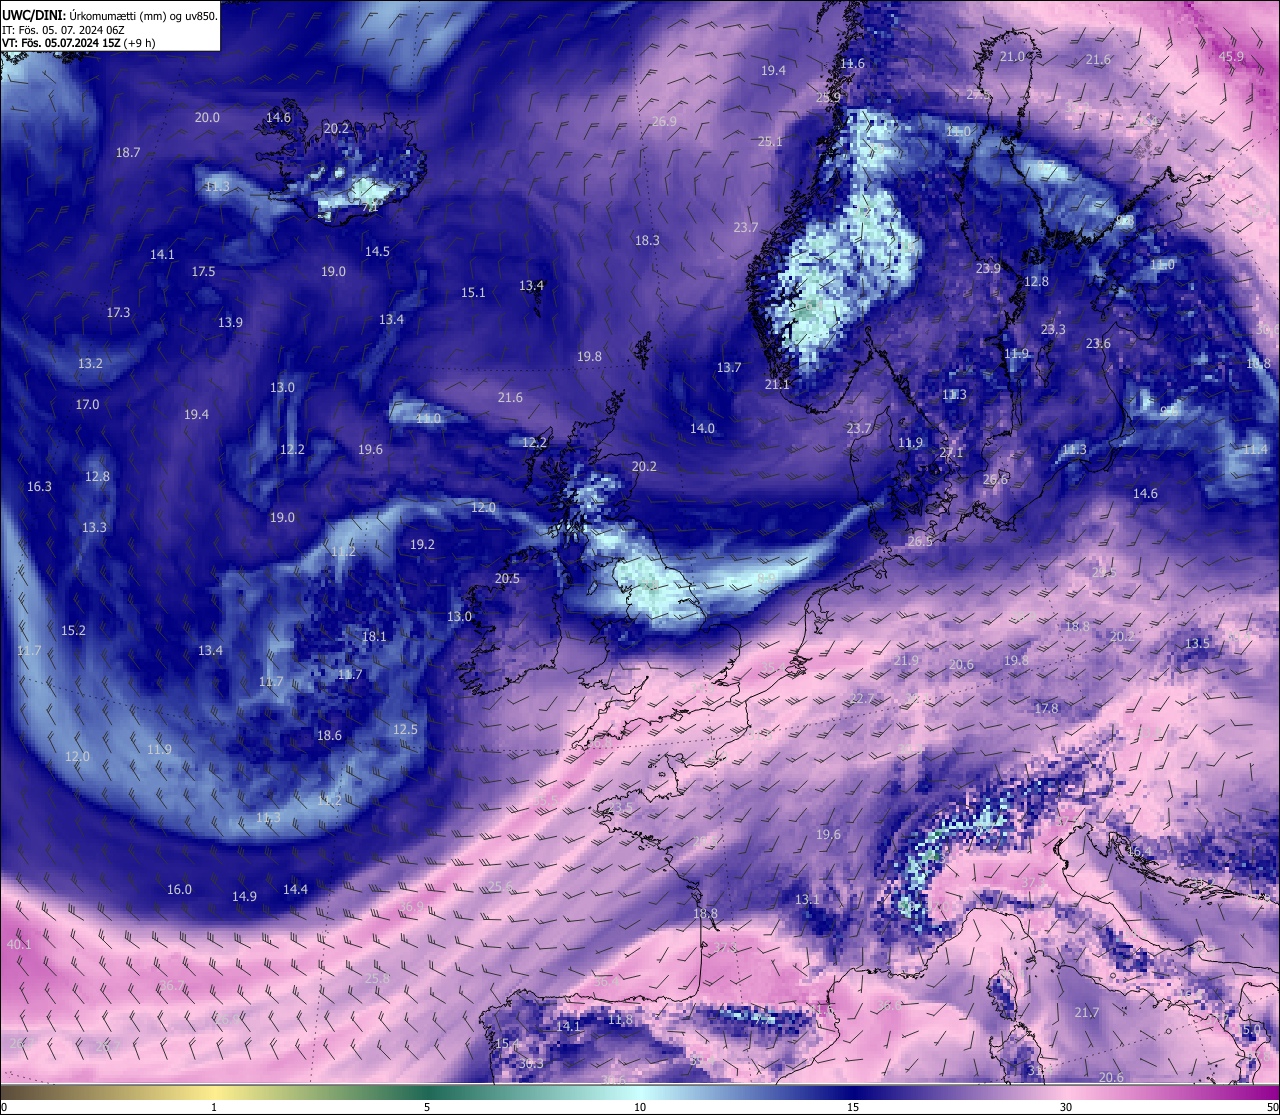Click the 17.0 value label
The width and height of the screenshot is (1280, 1115).
87,405
